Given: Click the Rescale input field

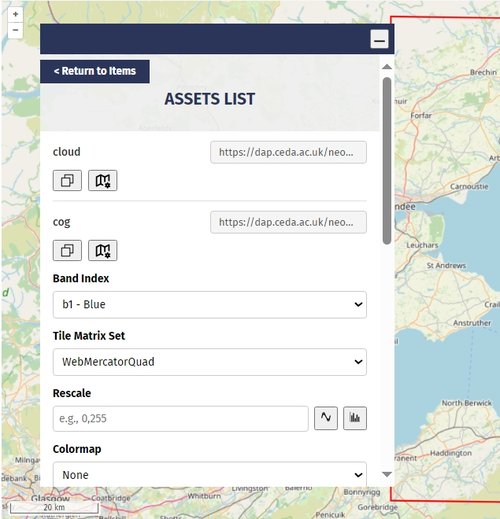Looking at the screenshot, I should coord(180,418).
